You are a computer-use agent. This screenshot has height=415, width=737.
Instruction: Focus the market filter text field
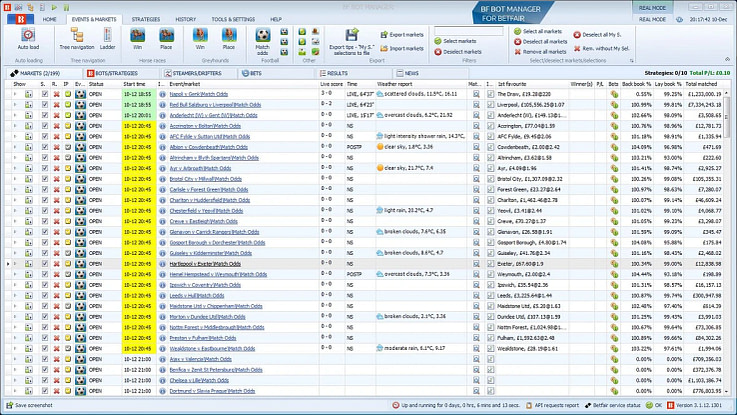(x=469, y=31)
